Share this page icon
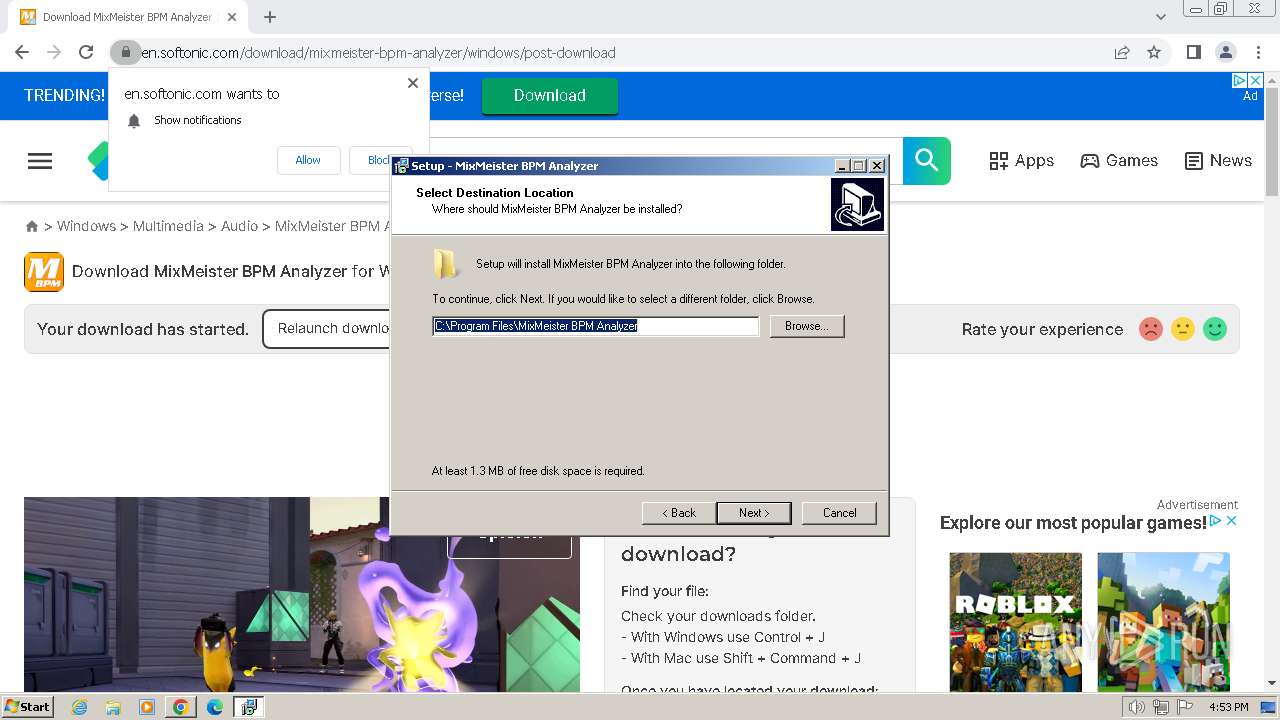The width and height of the screenshot is (1280, 720). pyautogui.click(x=1122, y=52)
